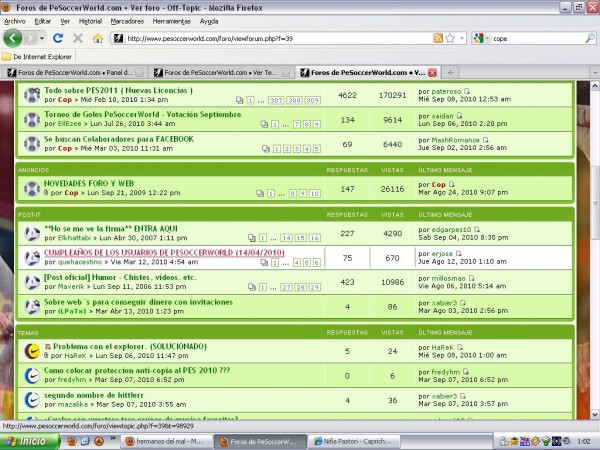Open the navigation history dropdown arrow

click(42, 38)
